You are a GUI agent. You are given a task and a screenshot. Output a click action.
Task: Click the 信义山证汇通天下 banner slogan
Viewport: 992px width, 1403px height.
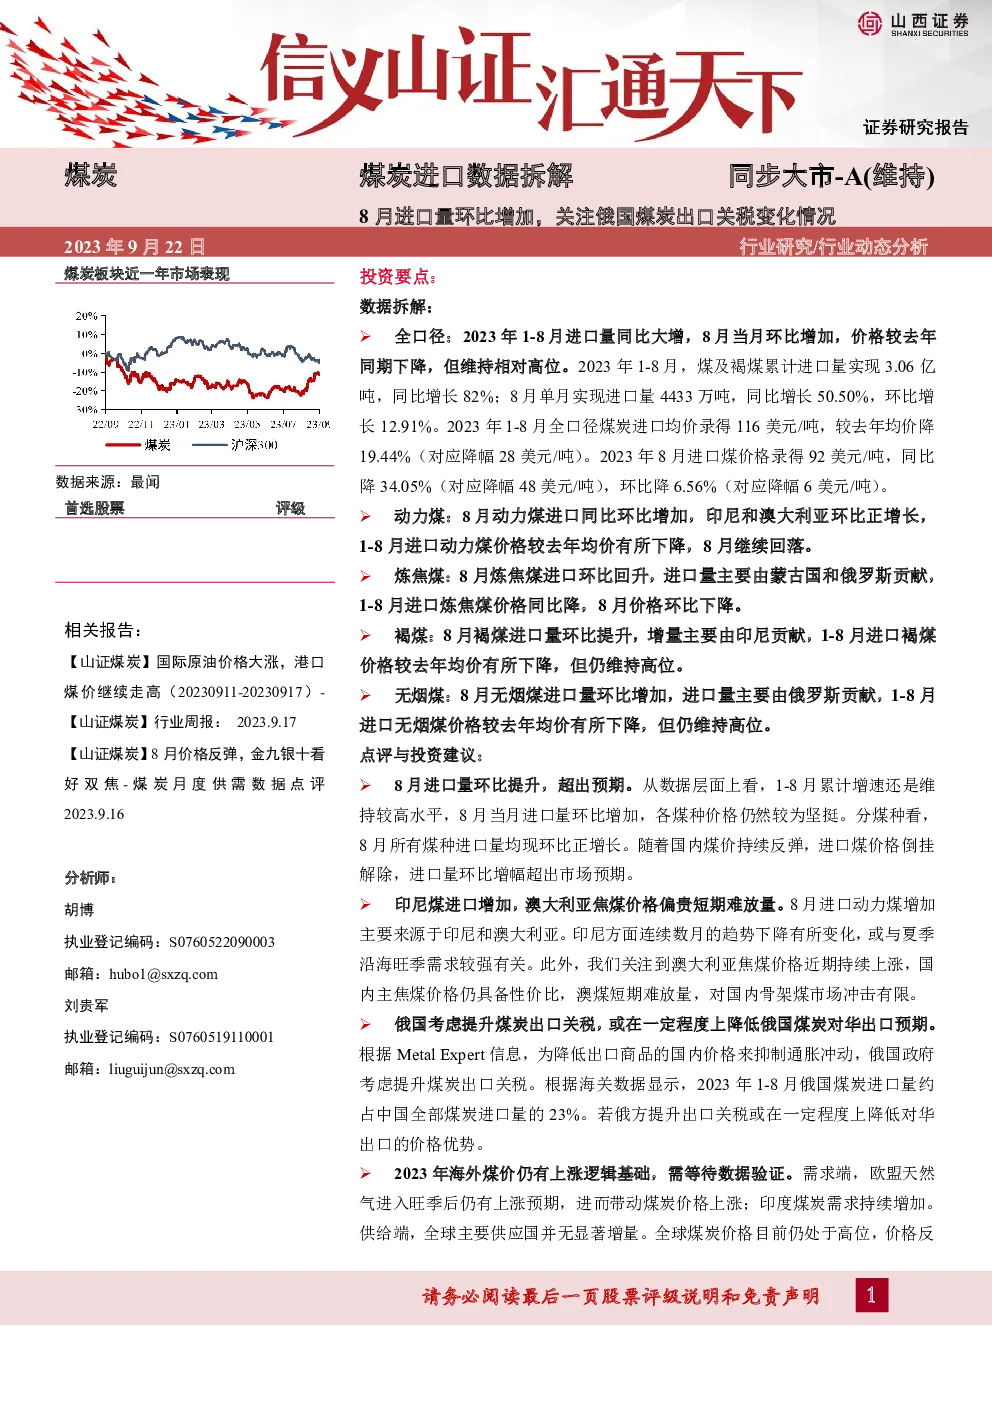[530, 83]
